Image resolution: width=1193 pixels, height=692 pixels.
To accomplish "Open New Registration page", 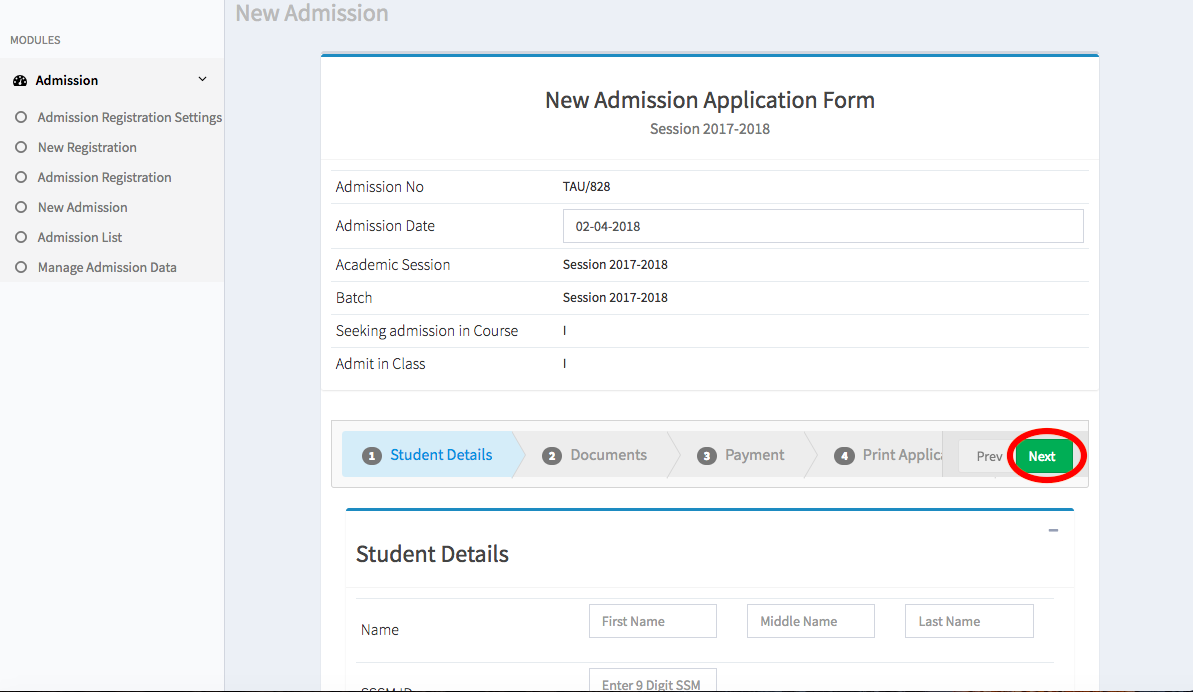I will tap(87, 148).
